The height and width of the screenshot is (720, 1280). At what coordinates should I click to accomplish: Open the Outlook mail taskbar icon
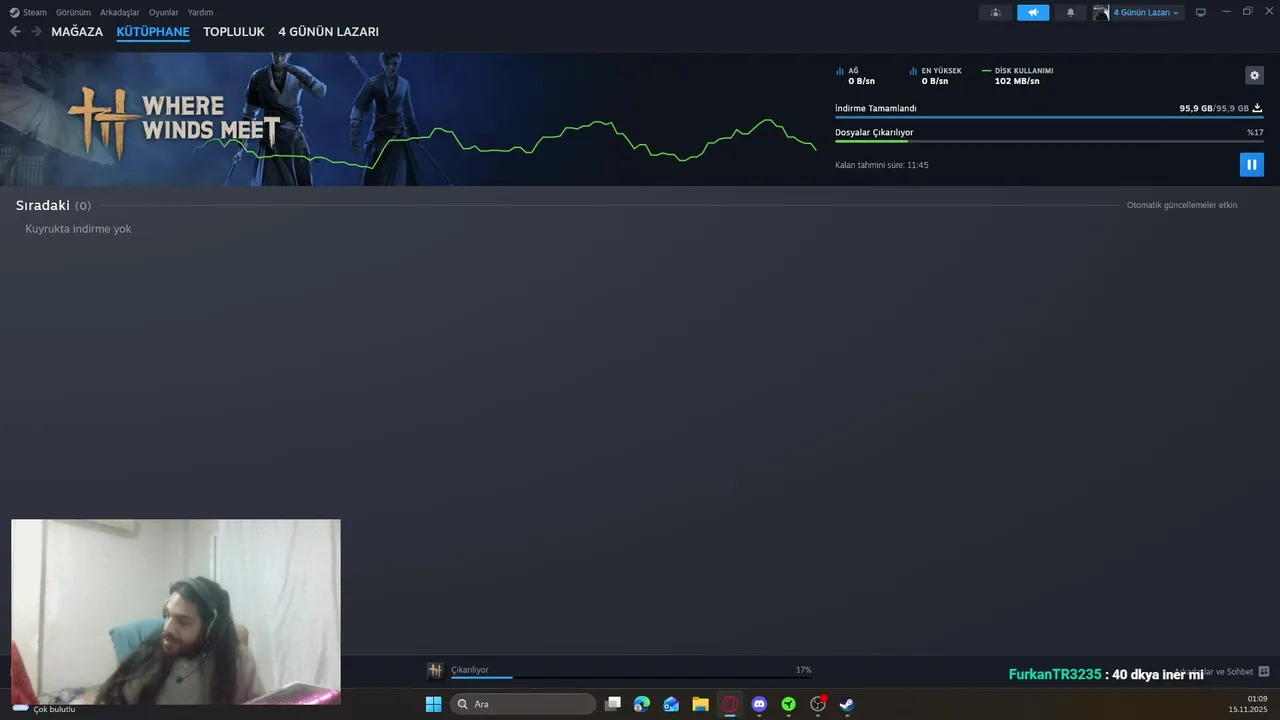pyautogui.click(x=671, y=704)
